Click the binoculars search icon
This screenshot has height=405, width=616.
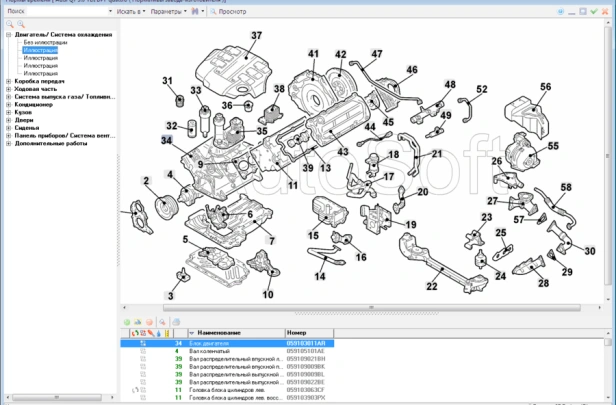pyautogui.click(x=195, y=11)
